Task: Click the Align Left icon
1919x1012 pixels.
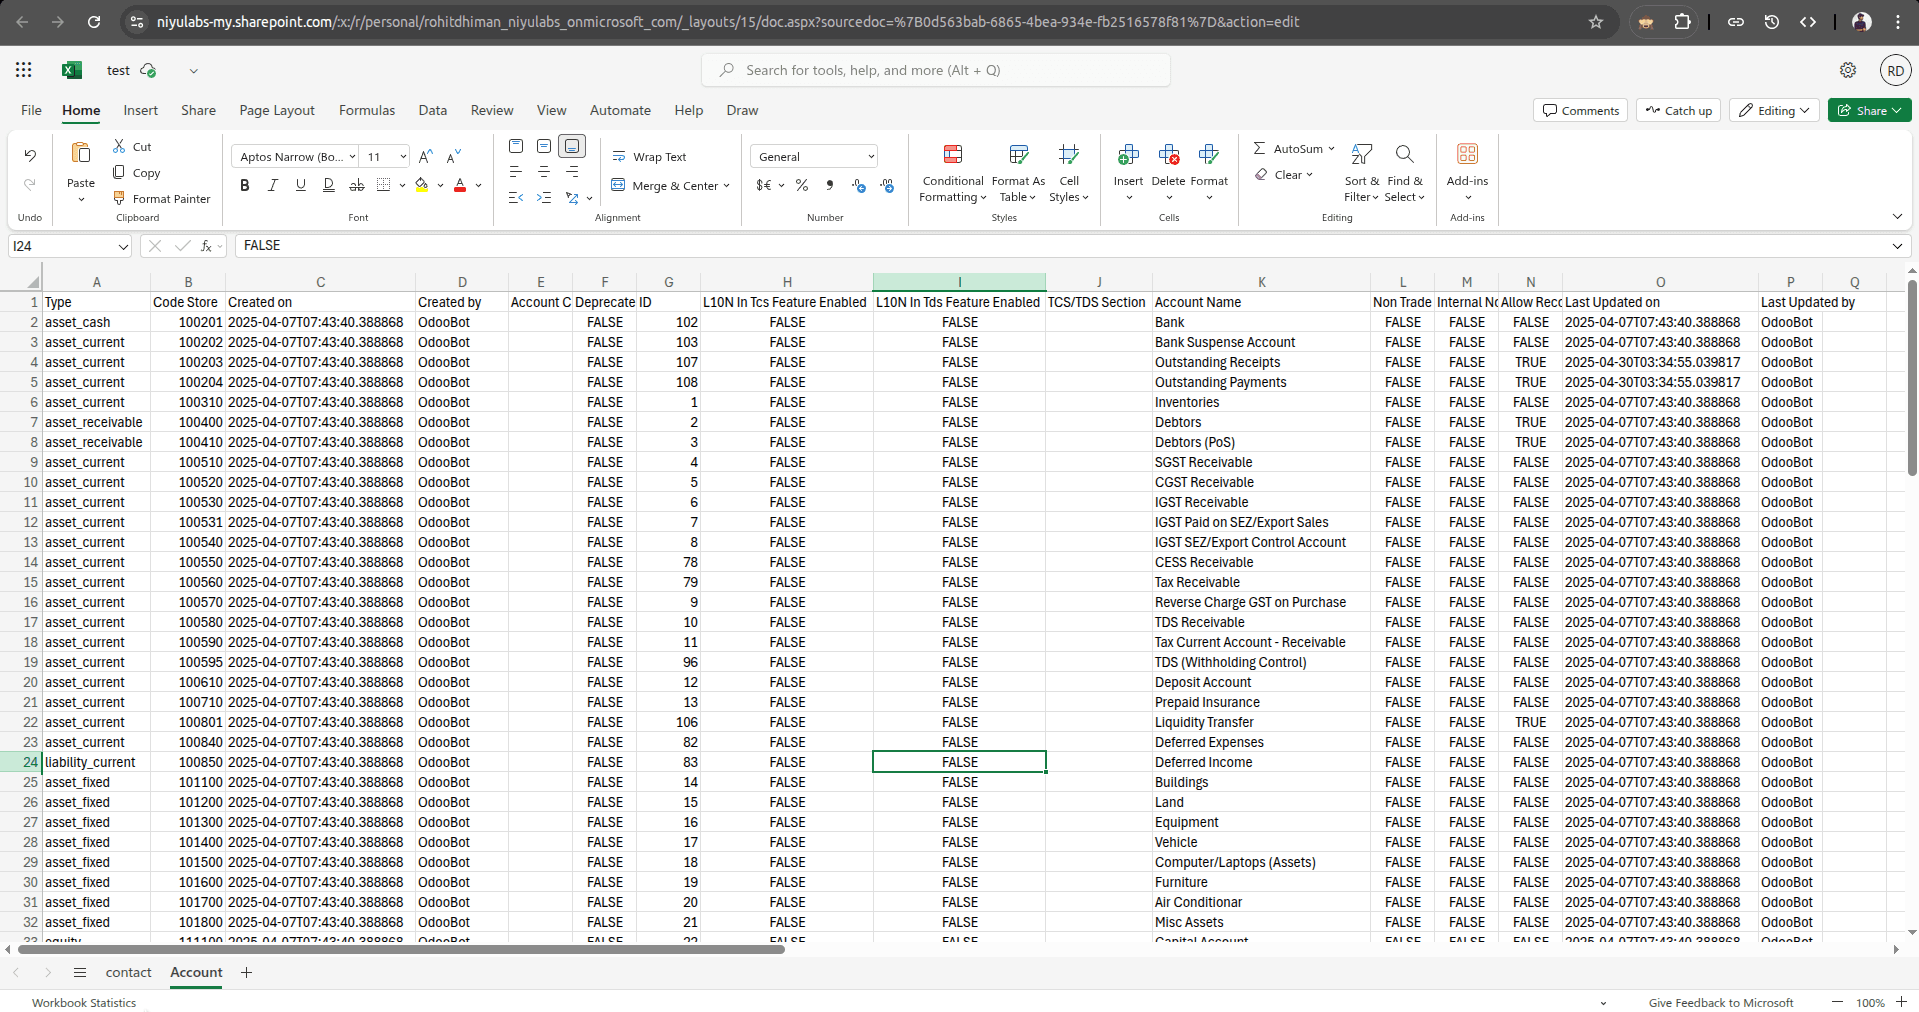Action: [x=516, y=172]
